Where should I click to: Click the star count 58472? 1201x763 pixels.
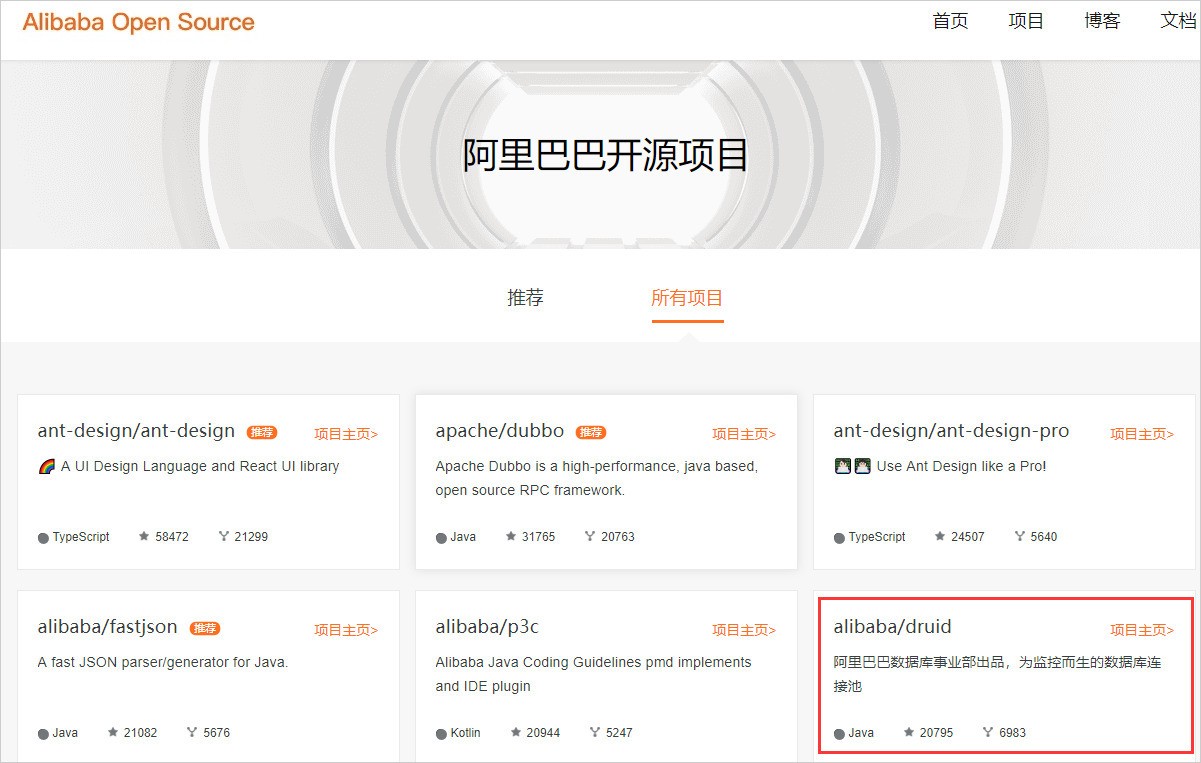pos(172,536)
